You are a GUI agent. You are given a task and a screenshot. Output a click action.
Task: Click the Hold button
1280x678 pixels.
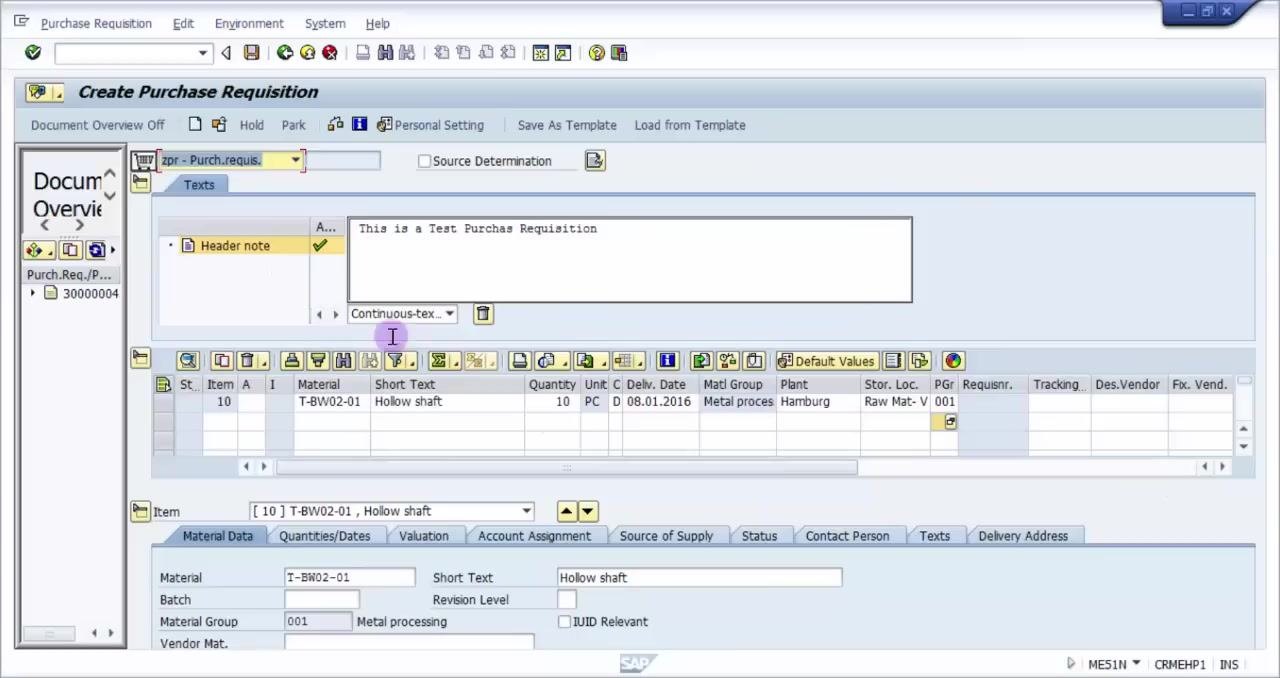point(252,125)
